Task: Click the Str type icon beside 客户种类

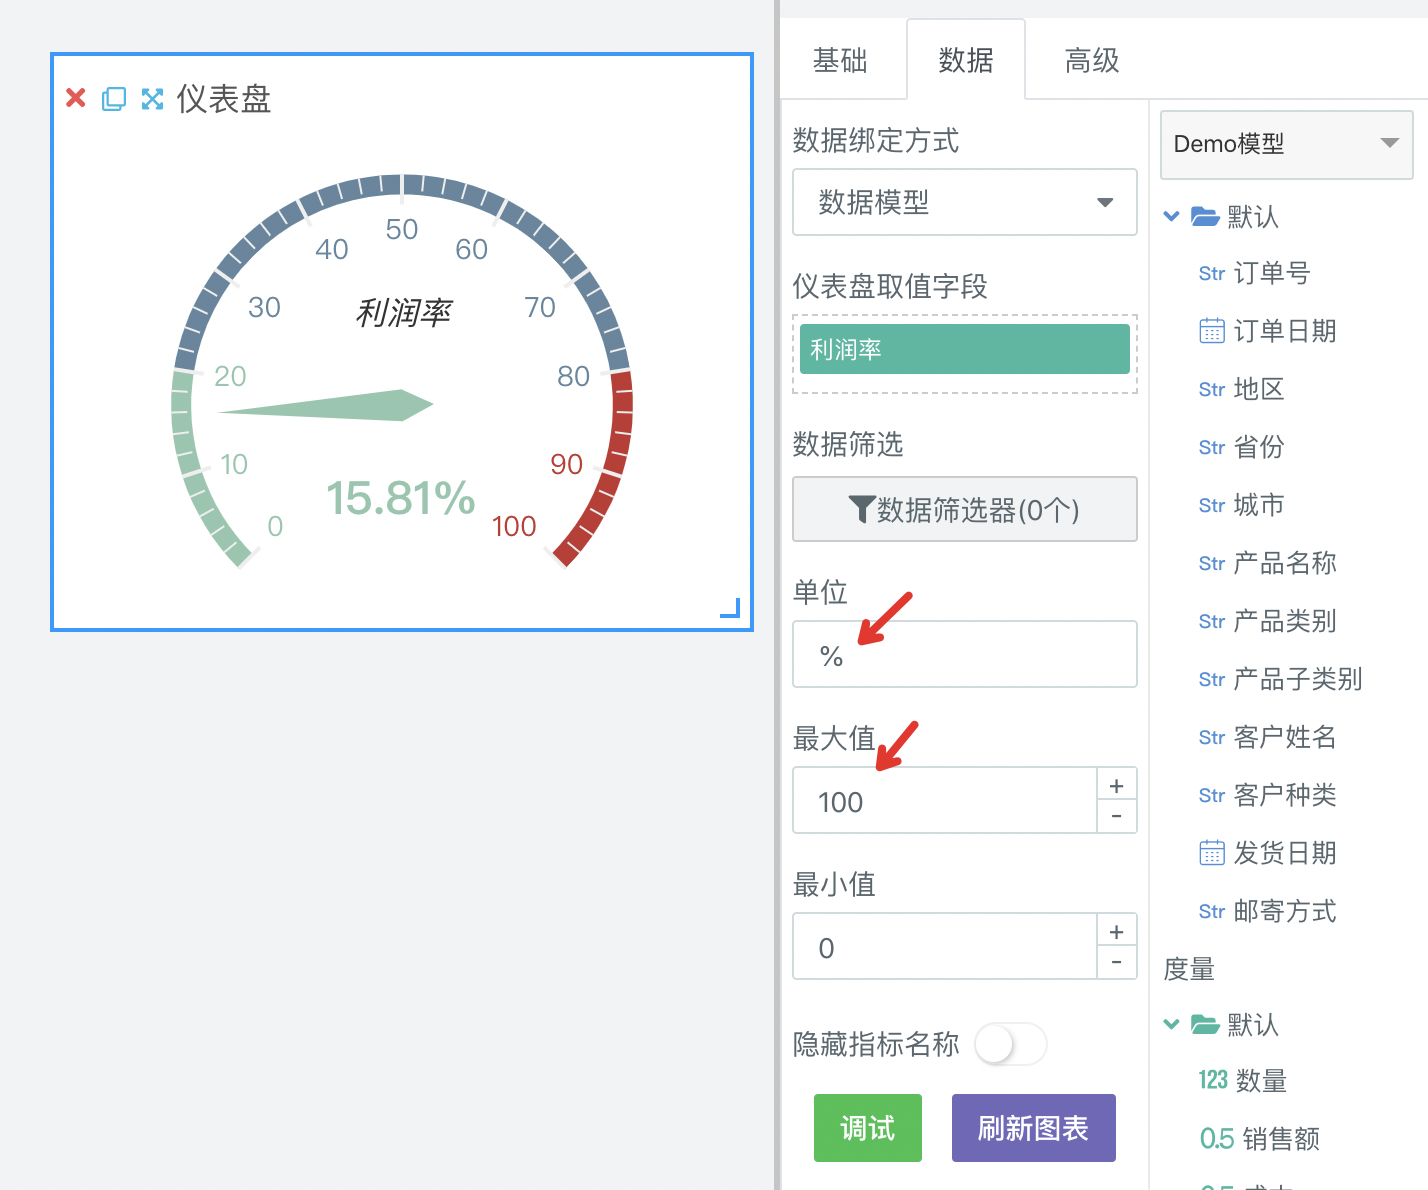Action: click(x=1212, y=796)
